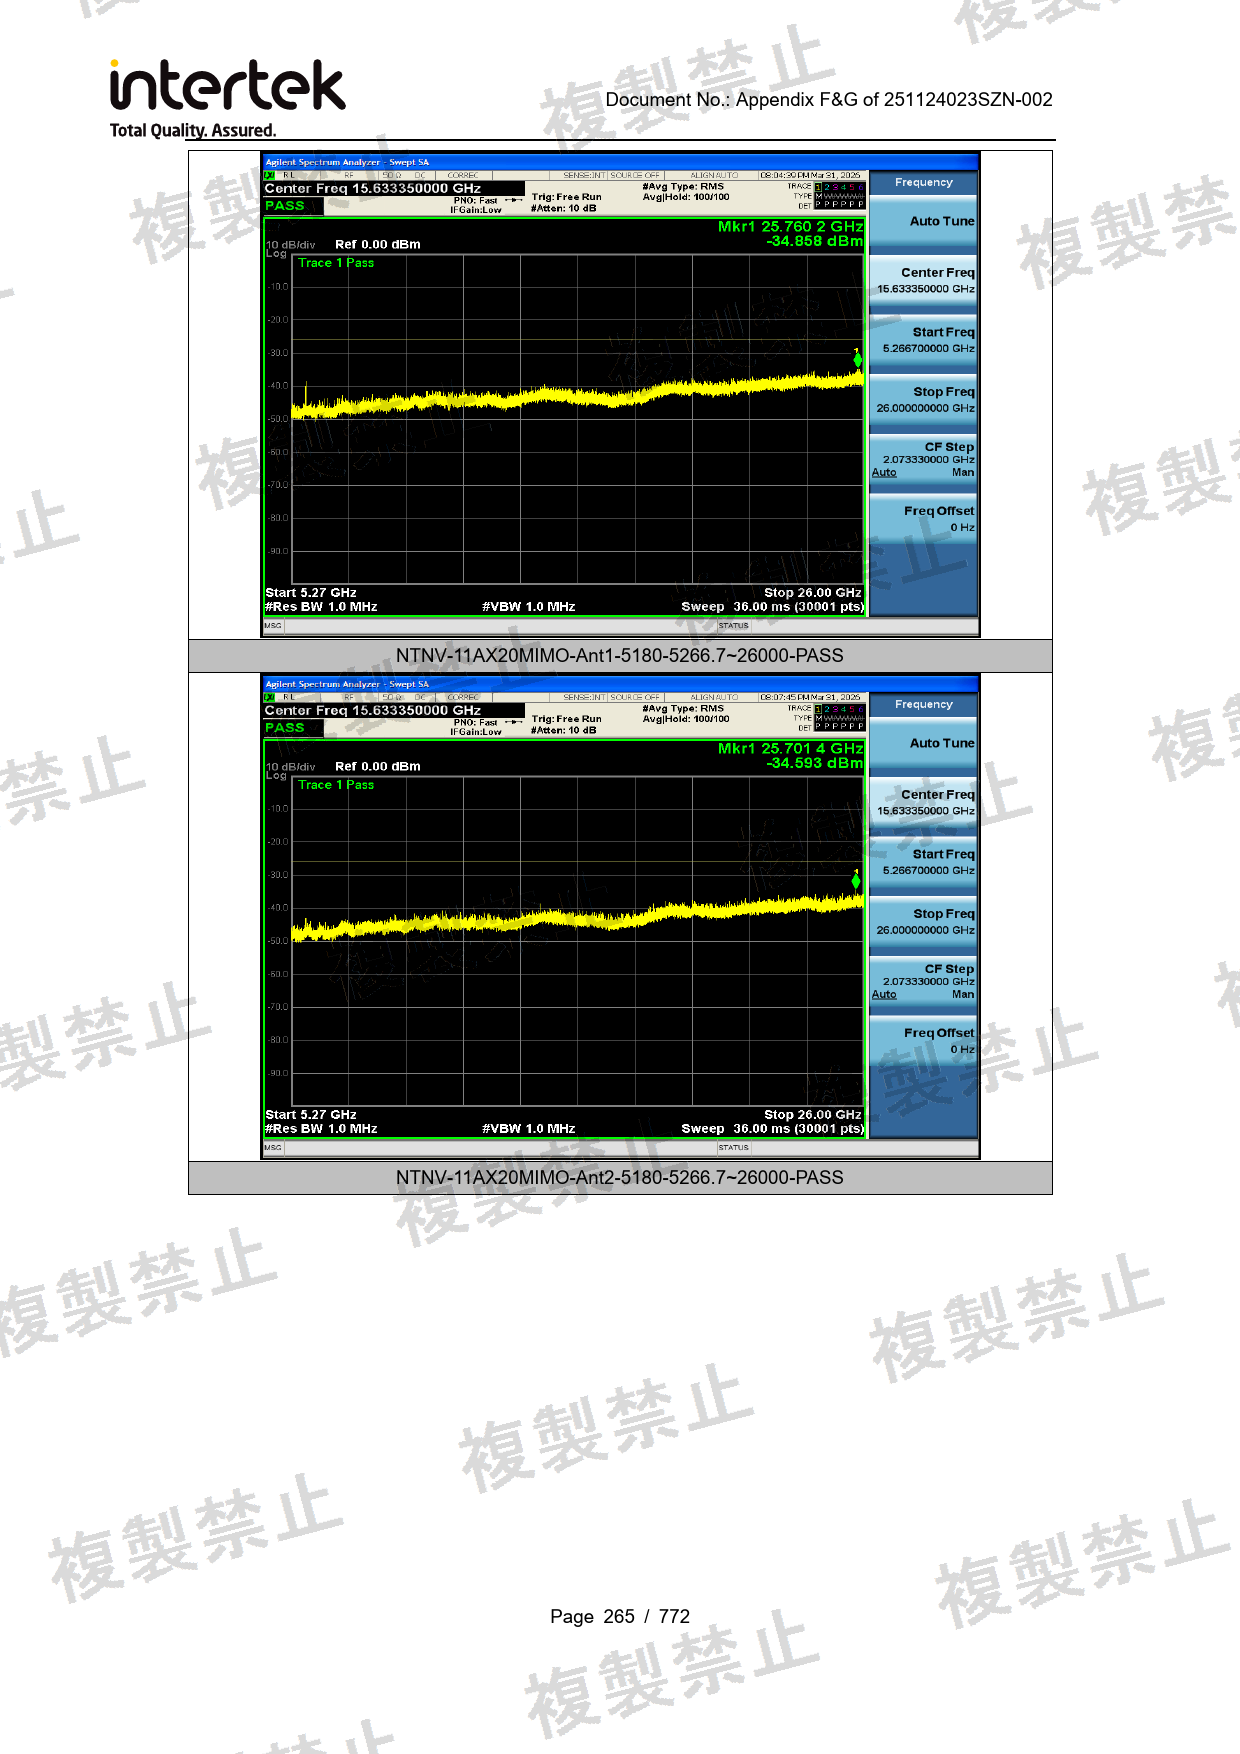Viewport: 1240px width, 1754px height.
Task: Select Center Freq softkey in the Ant2 analyzer screenshot
Action: pyautogui.click(x=923, y=802)
